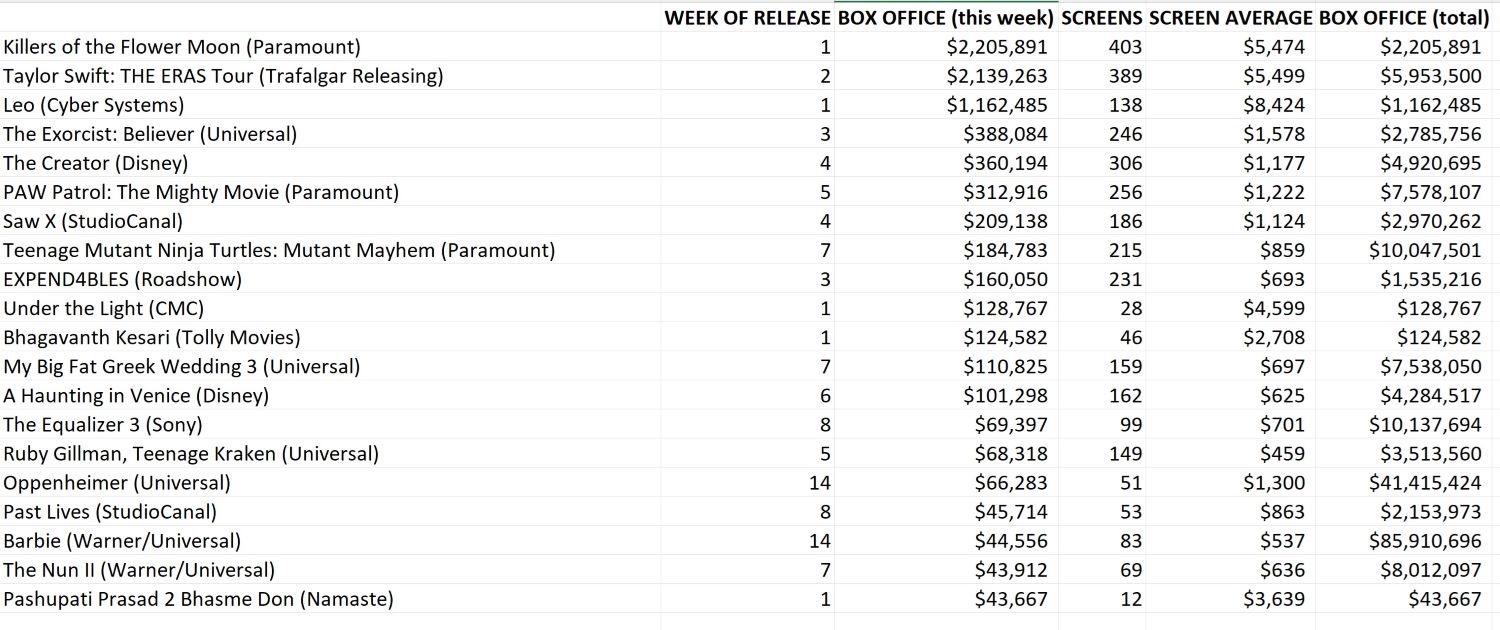Click the Past Lives (StudioCanal) cell
Image resolution: width=1500 pixels, height=630 pixels.
[x=110, y=512]
